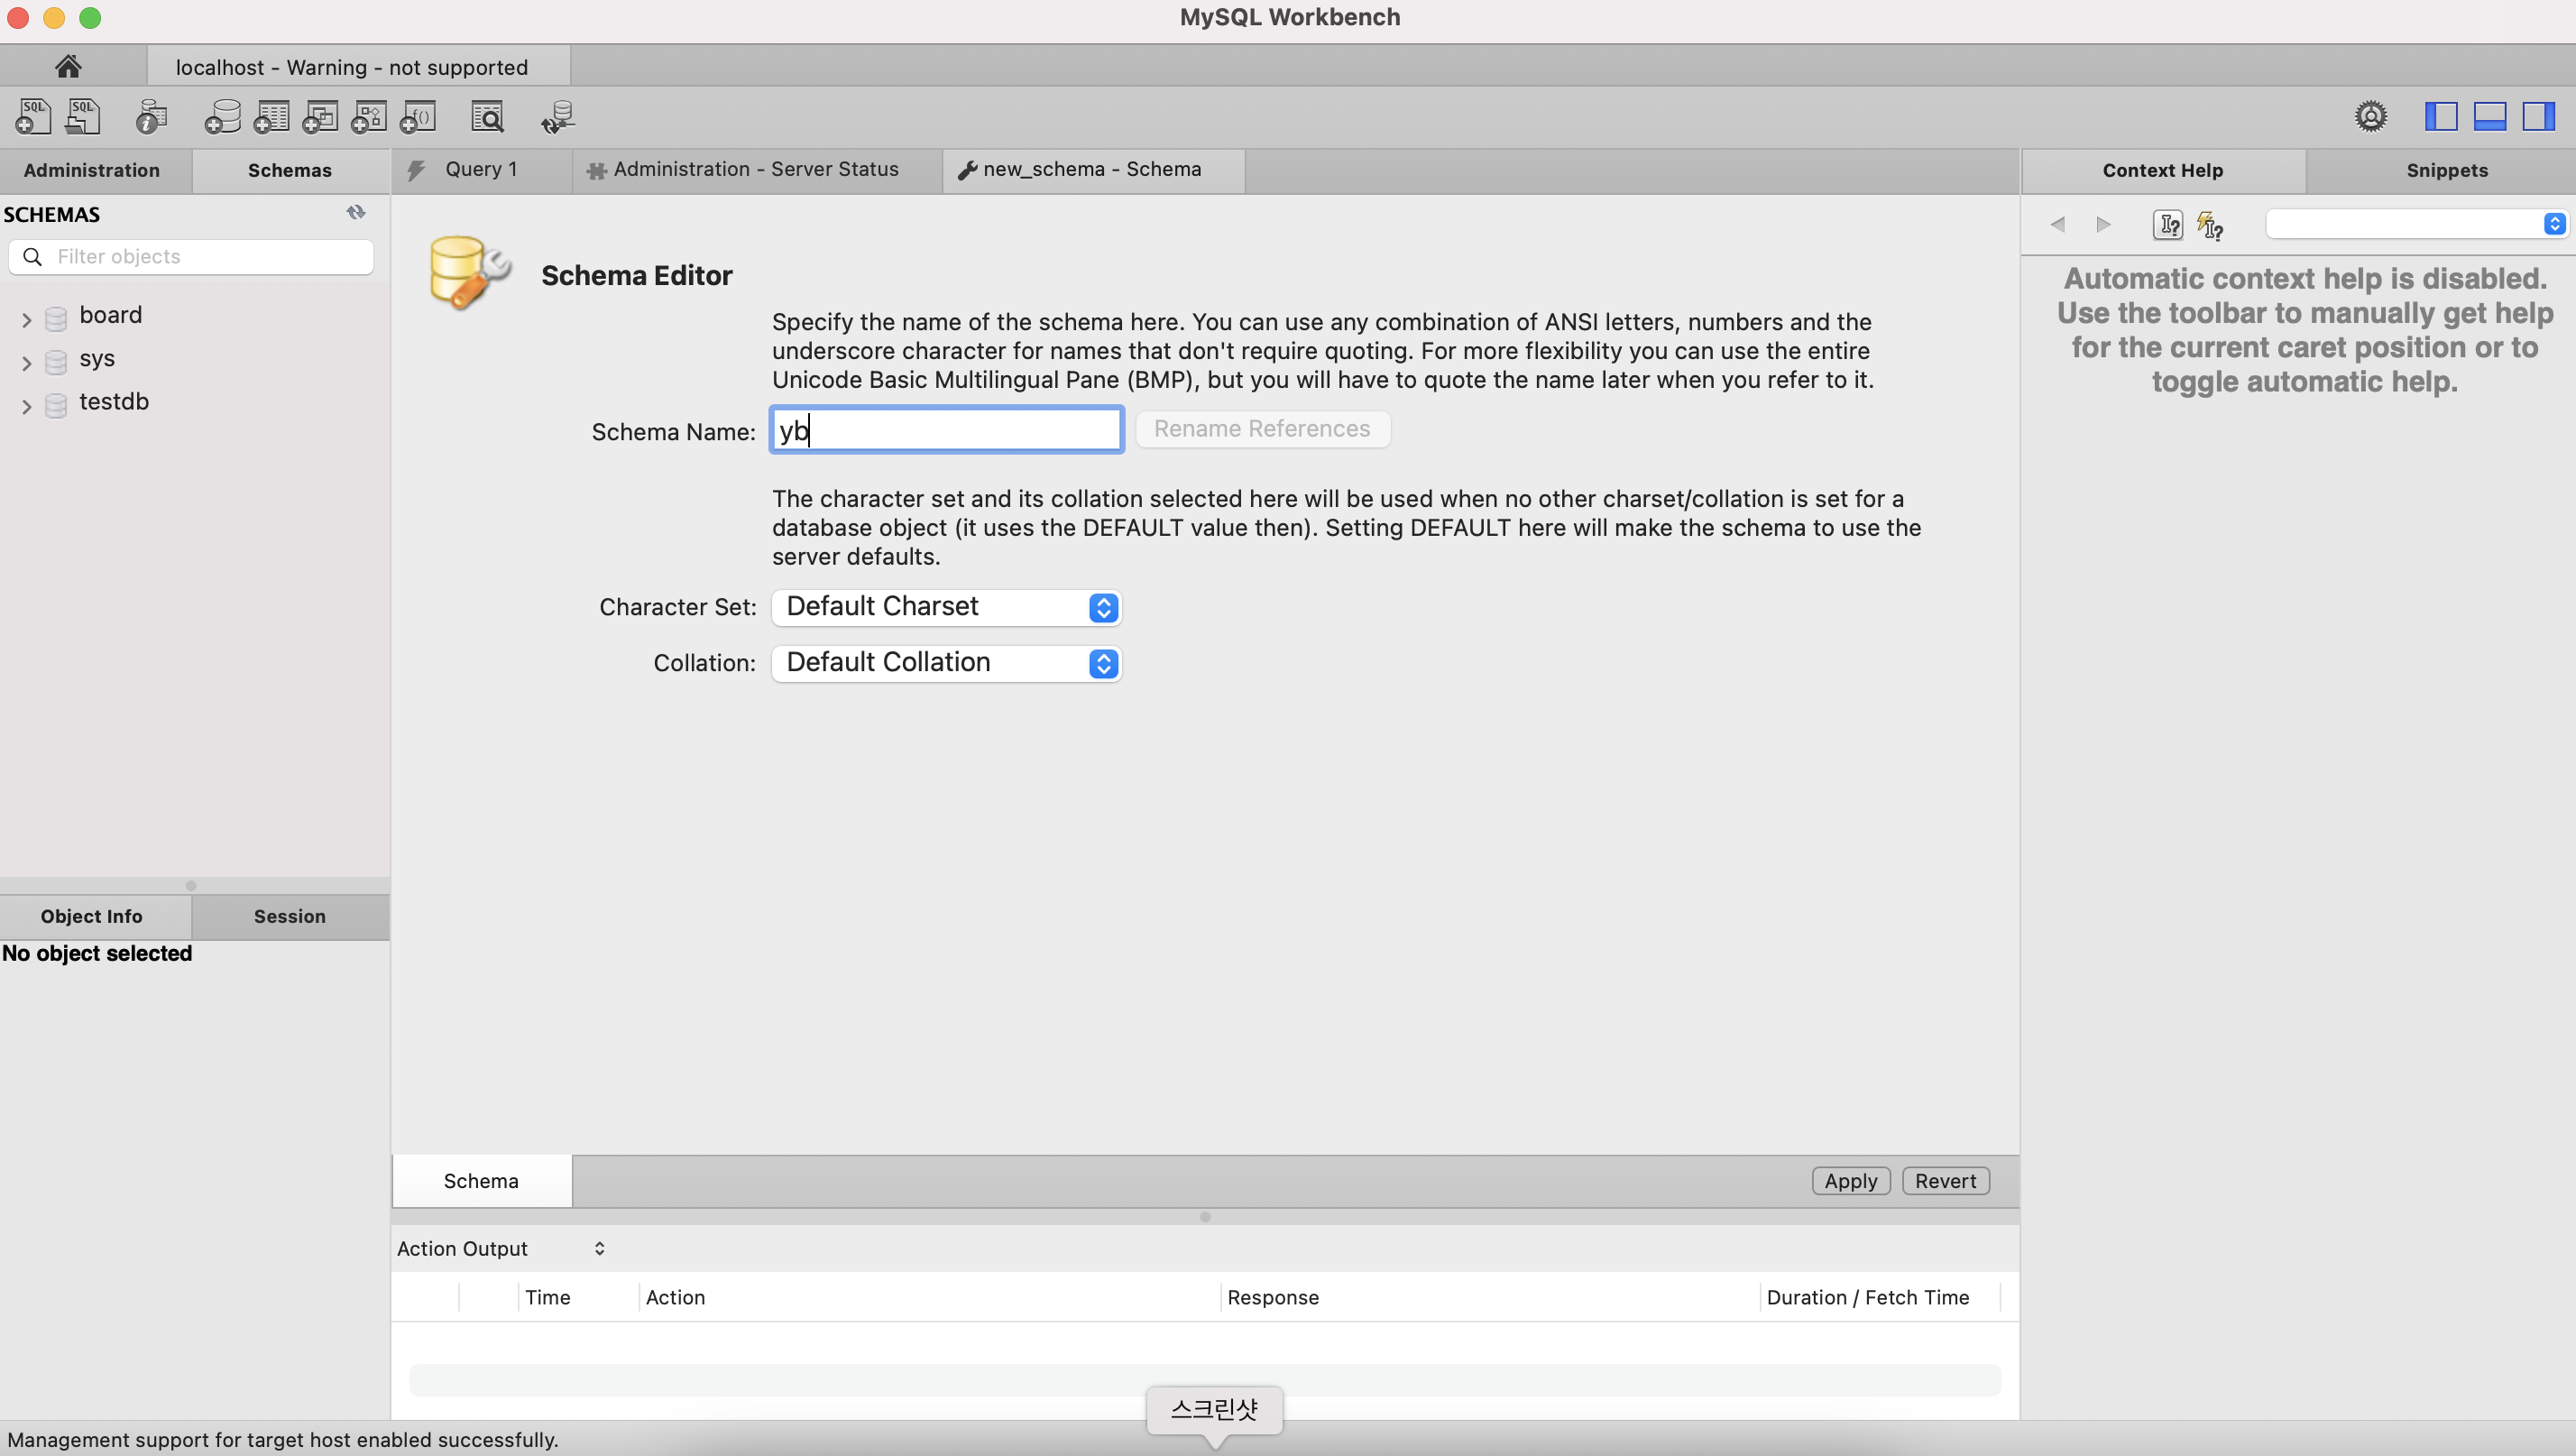This screenshot has width=2576, height=1456.
Task: Click the Revert button
Action: pyautogui.click(x=1945, y=1181)
